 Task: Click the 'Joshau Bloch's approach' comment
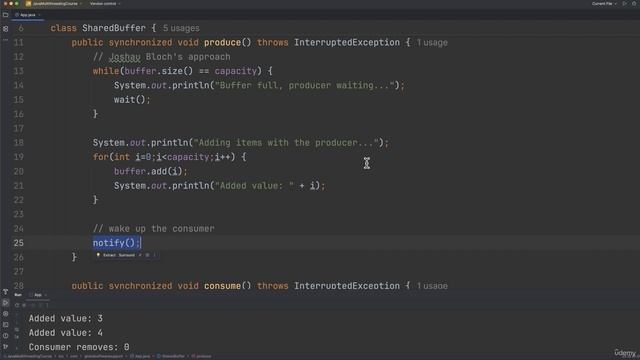(162, 57)
